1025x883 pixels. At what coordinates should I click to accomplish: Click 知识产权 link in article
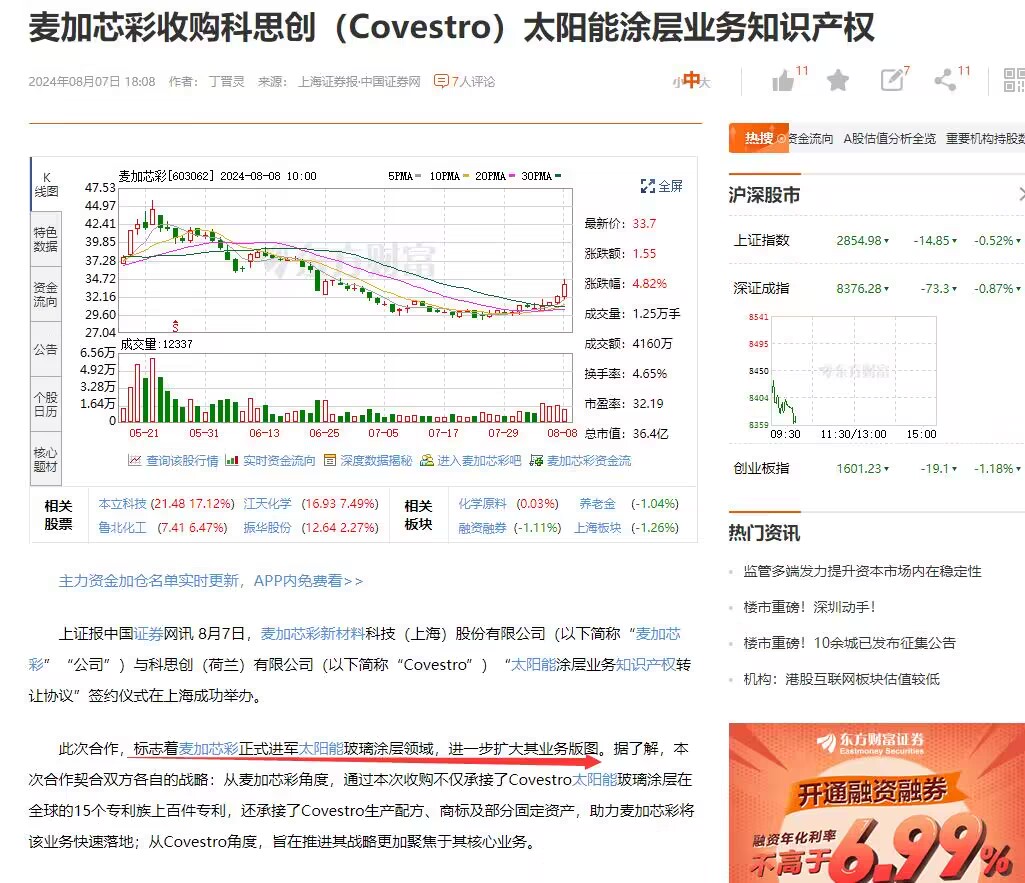point(646,664)
